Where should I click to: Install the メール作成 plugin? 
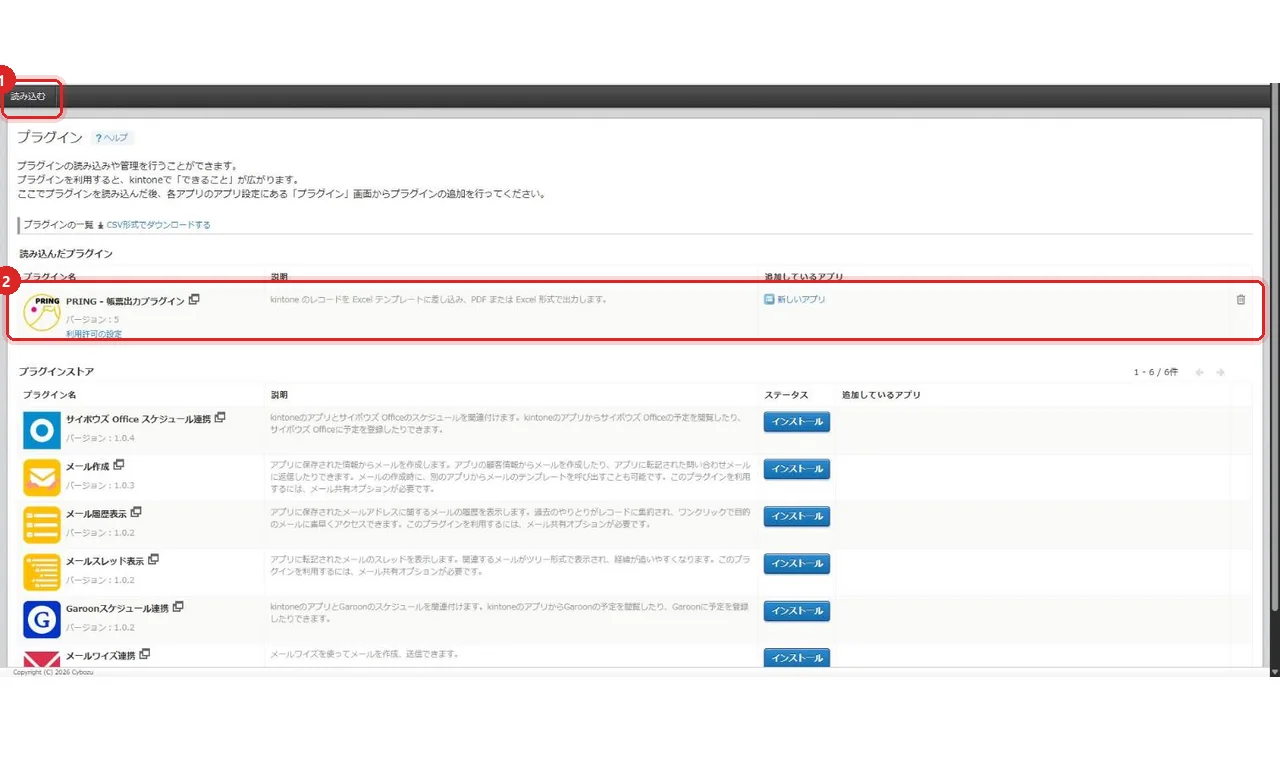pos(797,469)
